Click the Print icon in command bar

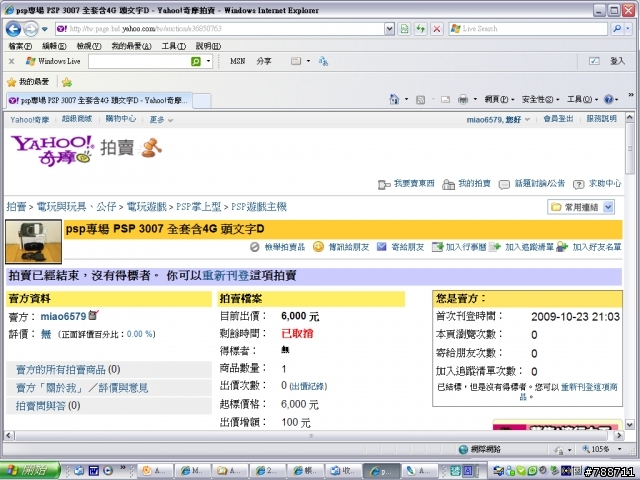tap(462, 99)
